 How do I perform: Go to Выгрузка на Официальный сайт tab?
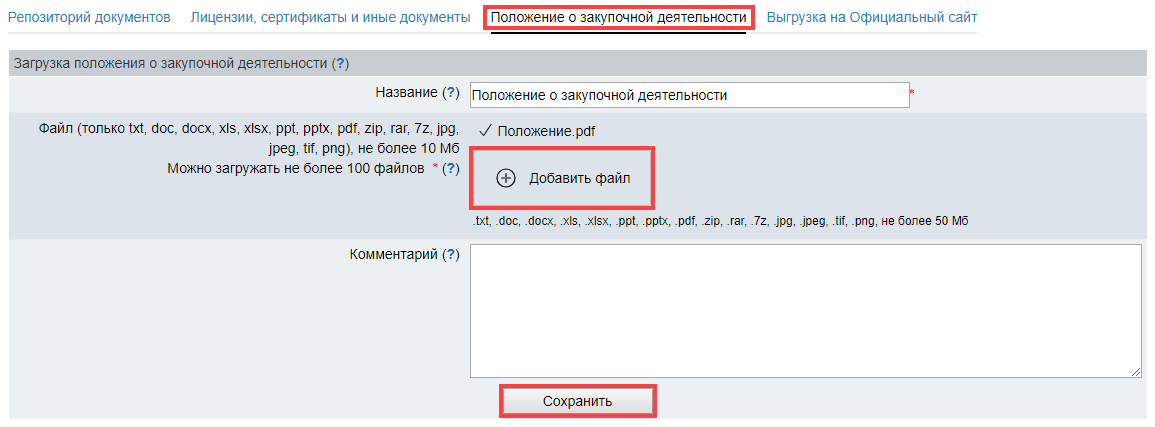point(871,18)
